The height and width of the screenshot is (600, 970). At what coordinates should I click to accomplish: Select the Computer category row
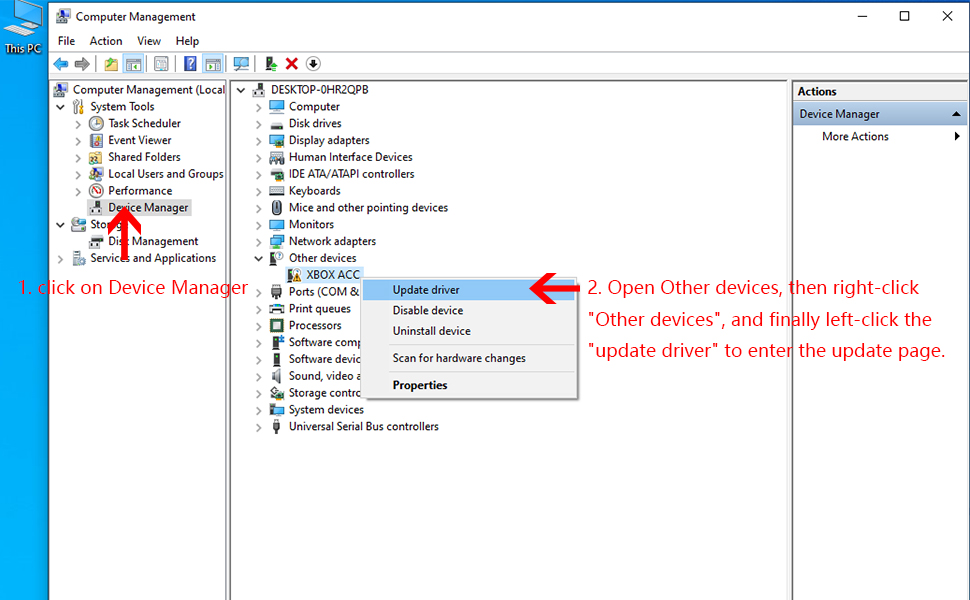314,106
